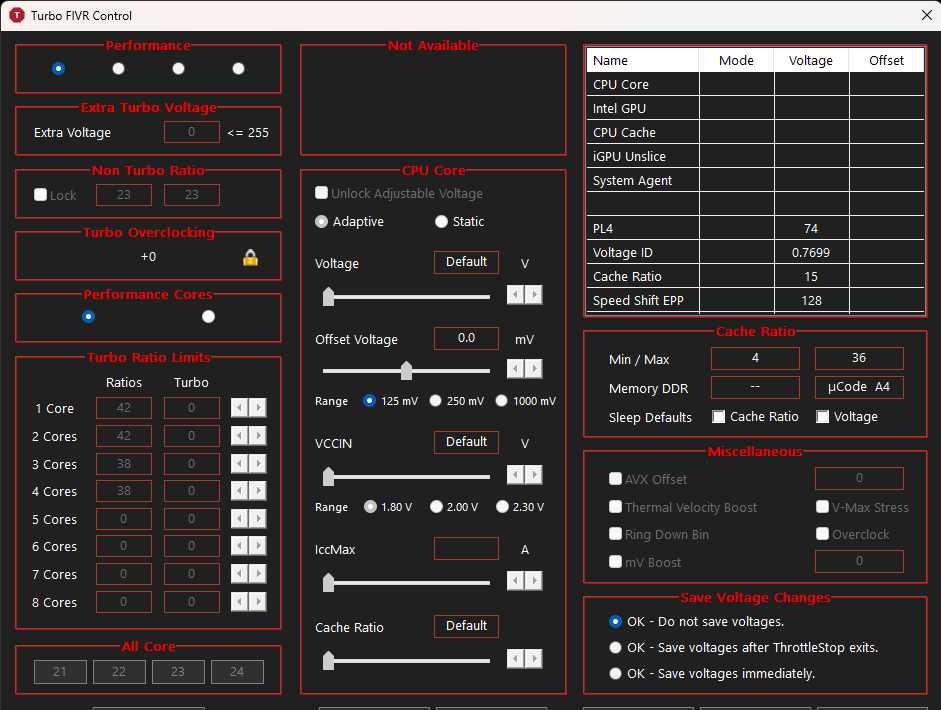Decrease the 2 Cores turbo ratio arrow
This screenshot has width=941, height=710.
coord(239,436)
